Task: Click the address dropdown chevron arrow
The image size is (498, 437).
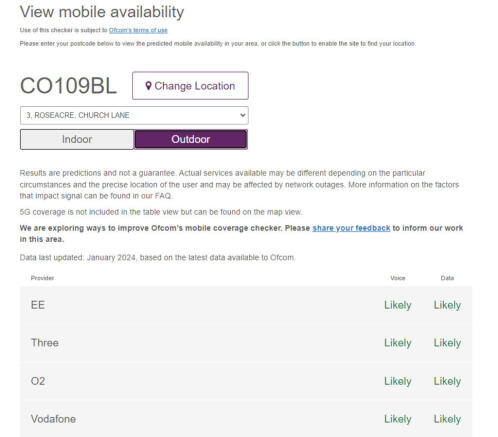Action: (x=243, y=115)
